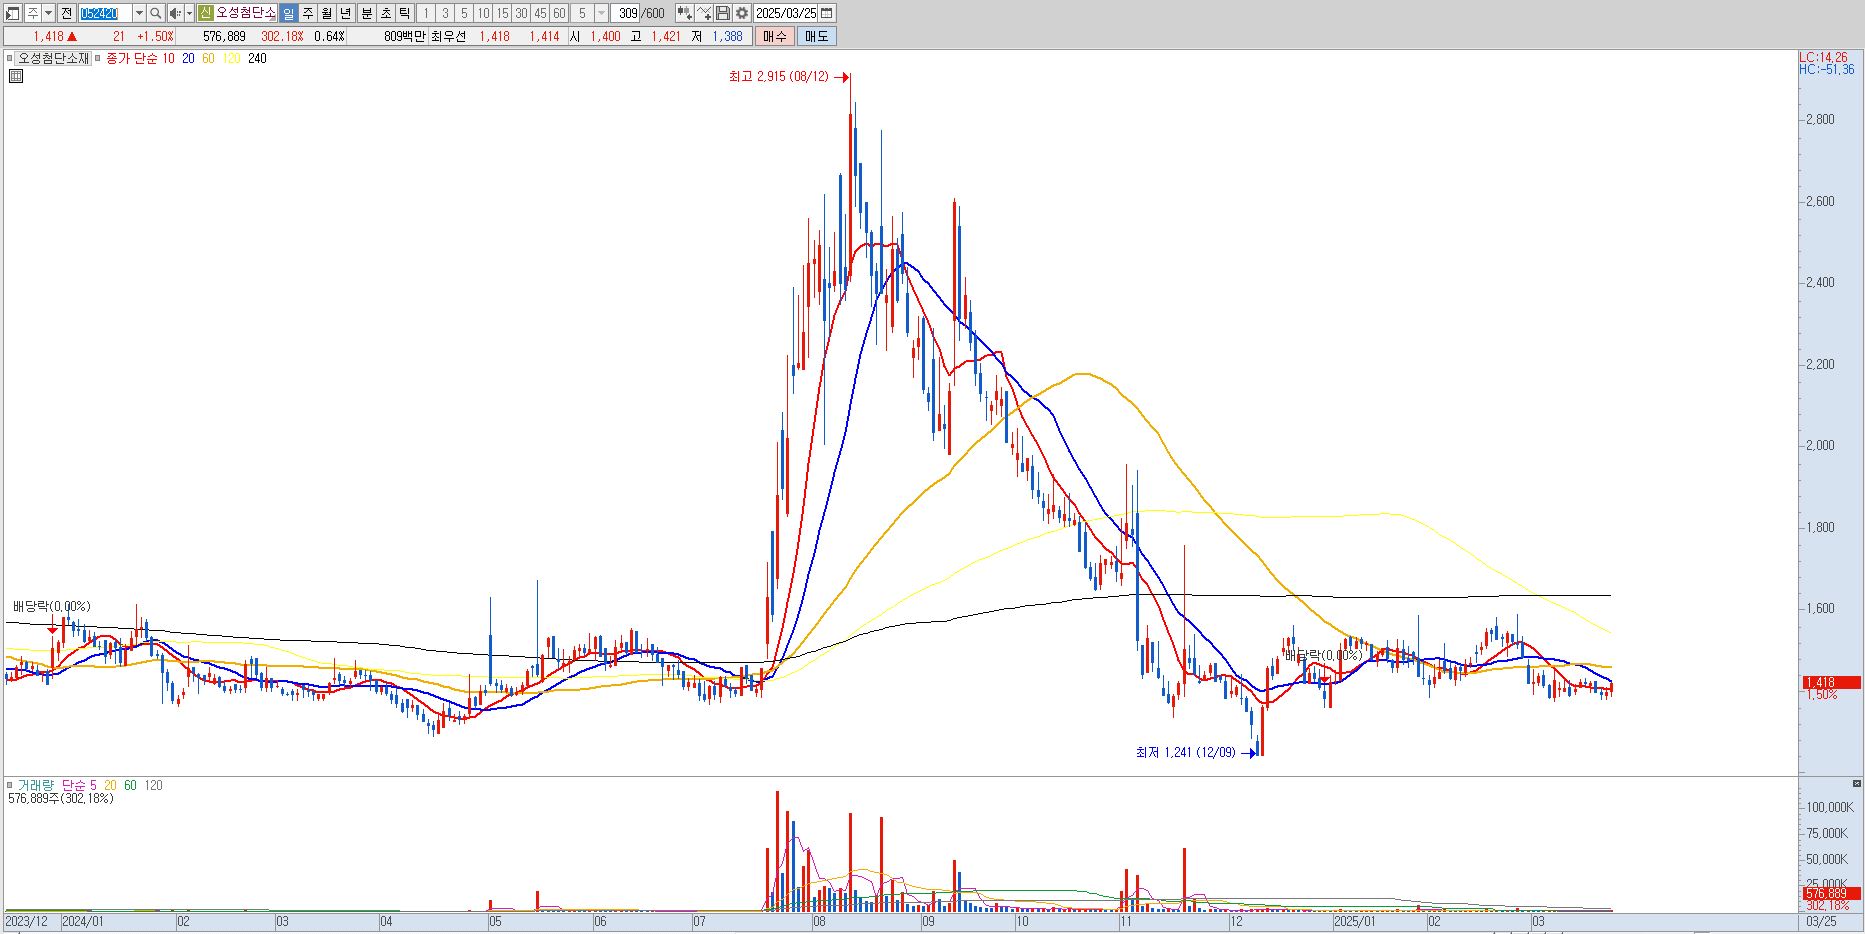The width and height of the screenshot is (1865, 934).
Task: Select the 10 interval button
Action: pyautogui.click(x=483, y=13)
